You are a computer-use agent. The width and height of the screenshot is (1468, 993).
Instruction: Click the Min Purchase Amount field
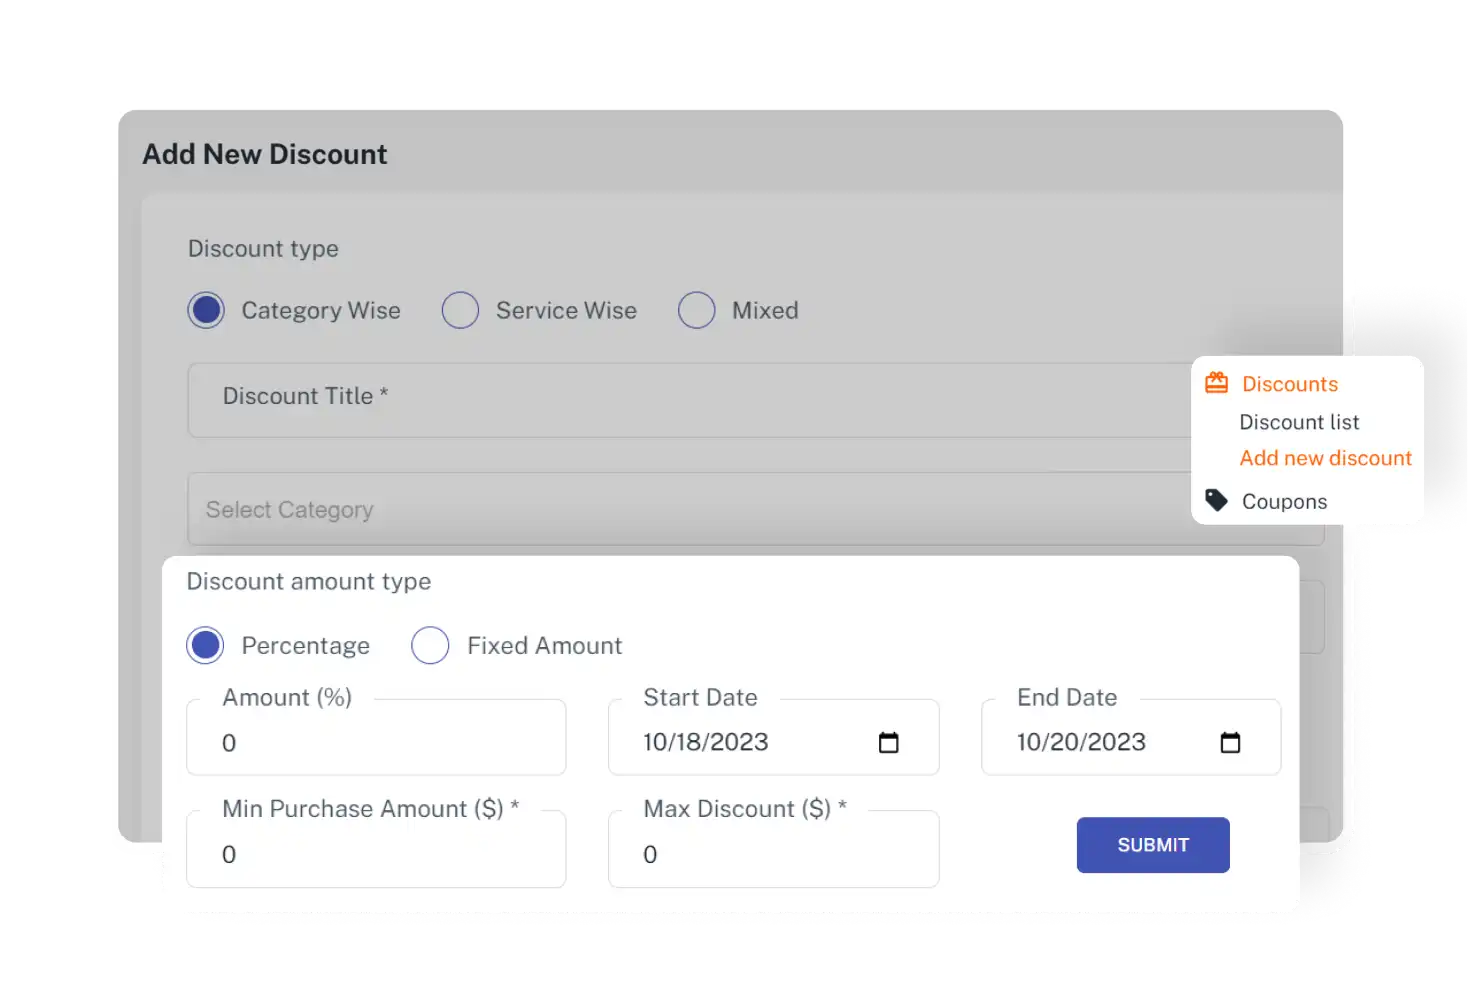(x=376, y=849)
